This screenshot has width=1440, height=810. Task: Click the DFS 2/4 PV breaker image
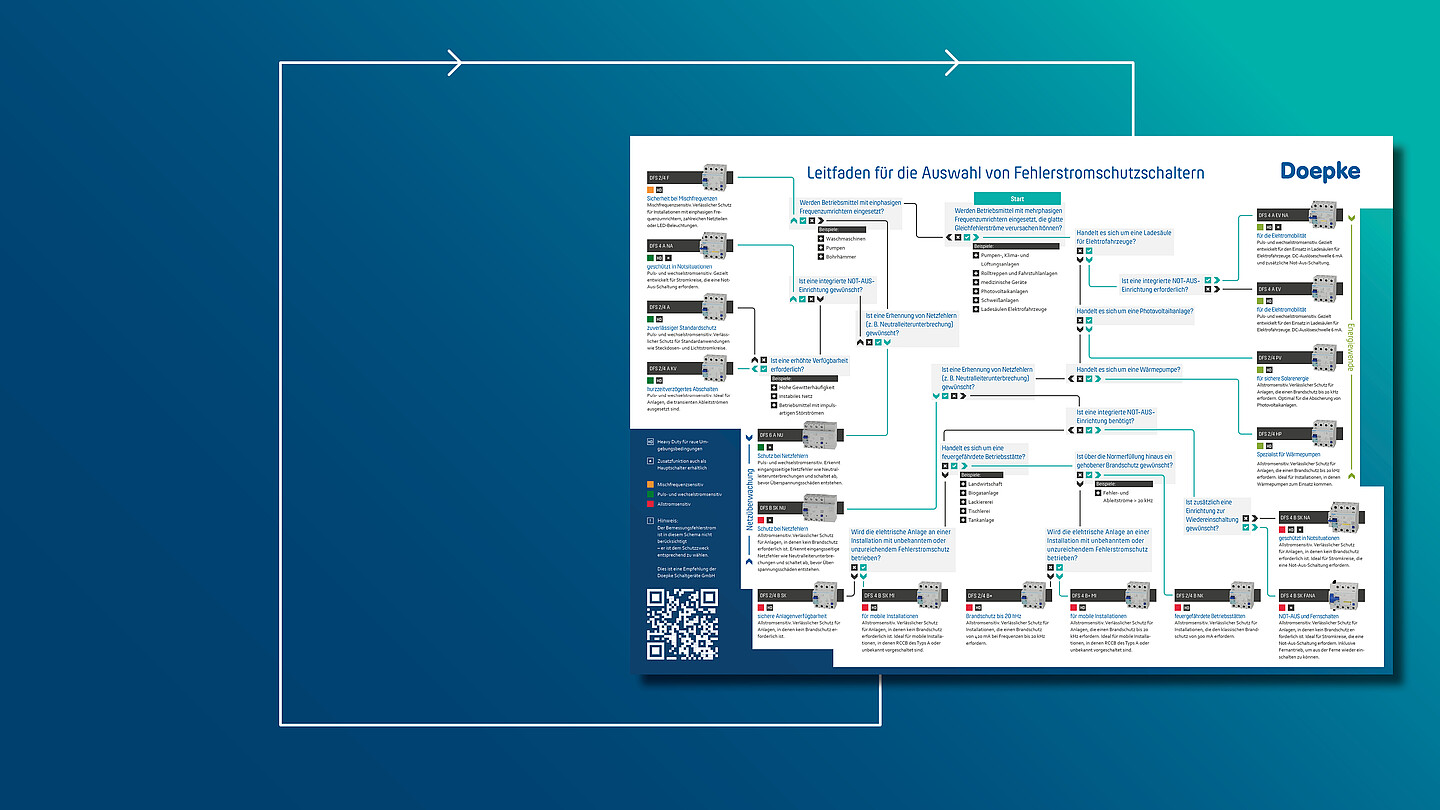coord(1324,357)
